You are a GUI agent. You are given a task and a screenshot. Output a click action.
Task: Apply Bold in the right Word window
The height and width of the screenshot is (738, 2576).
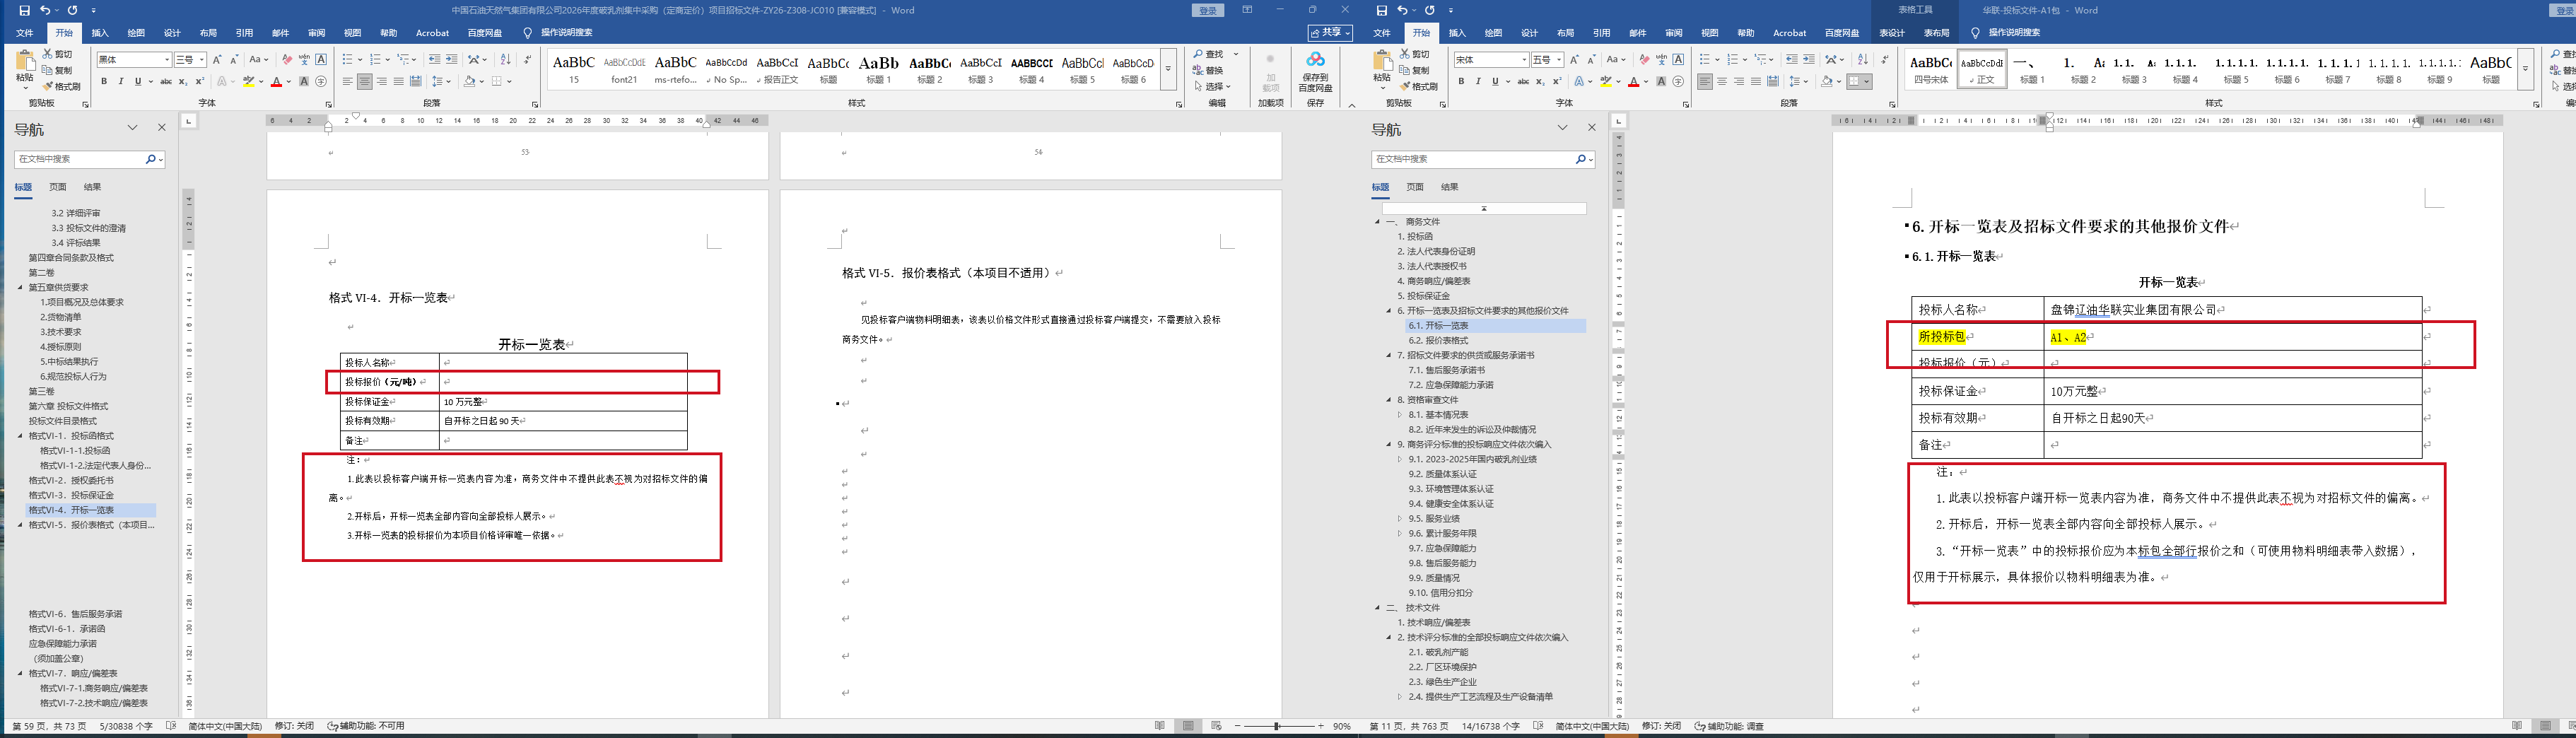coord(1461,81)
